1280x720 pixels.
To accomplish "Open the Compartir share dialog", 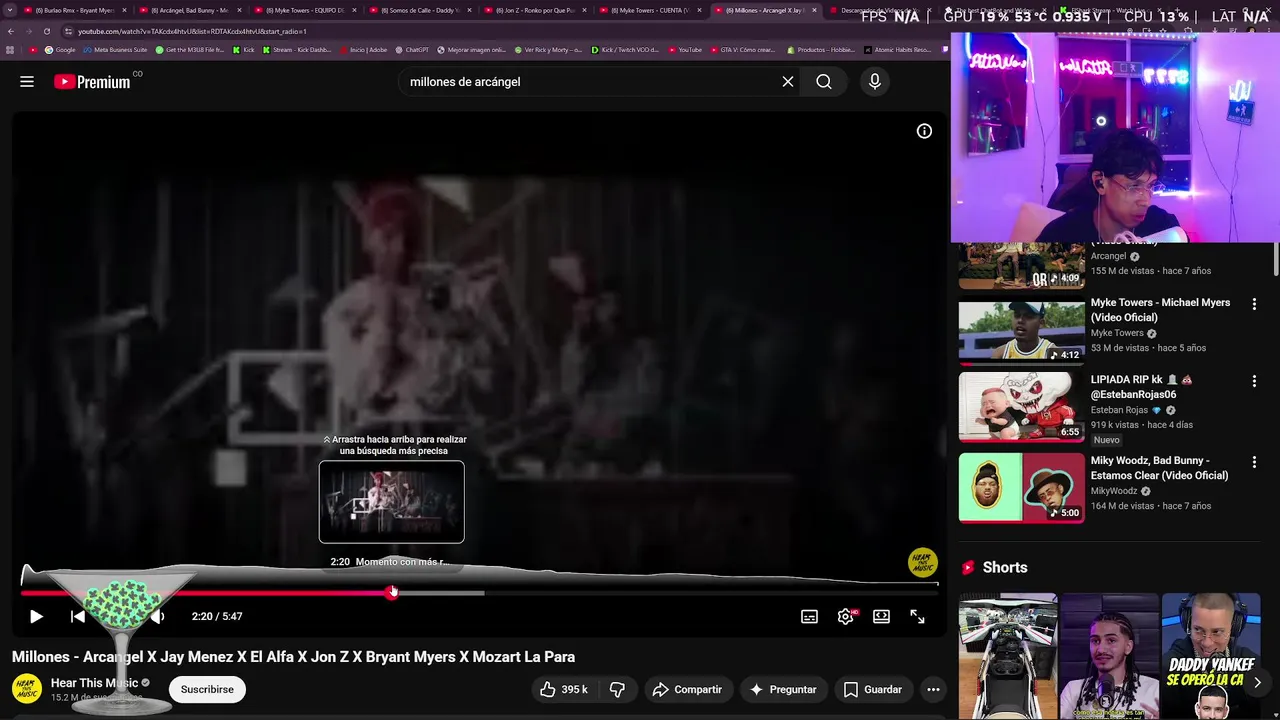I will click(686, 689).
